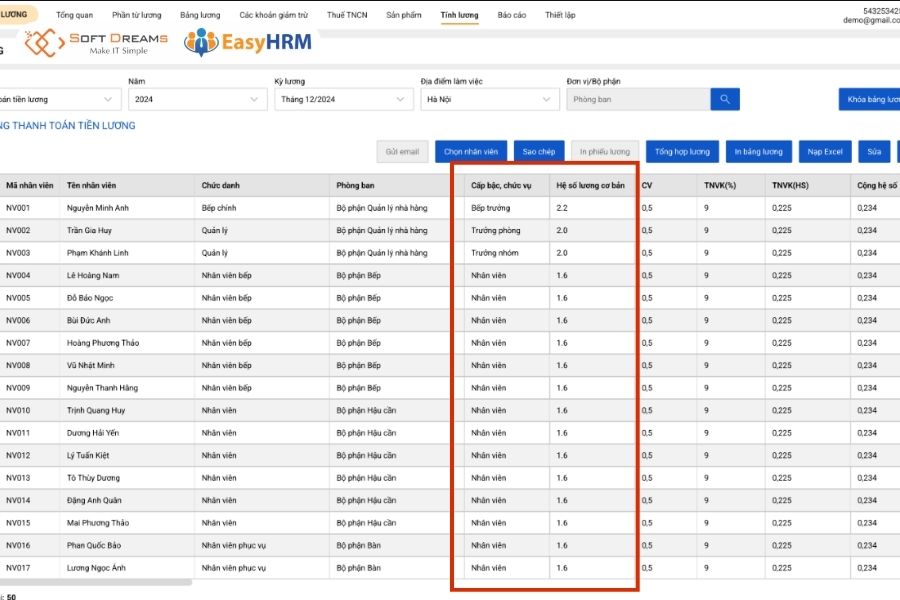Go to Phân tử lương menu
The image size is (900, 600).
click(x=137, y=15)
